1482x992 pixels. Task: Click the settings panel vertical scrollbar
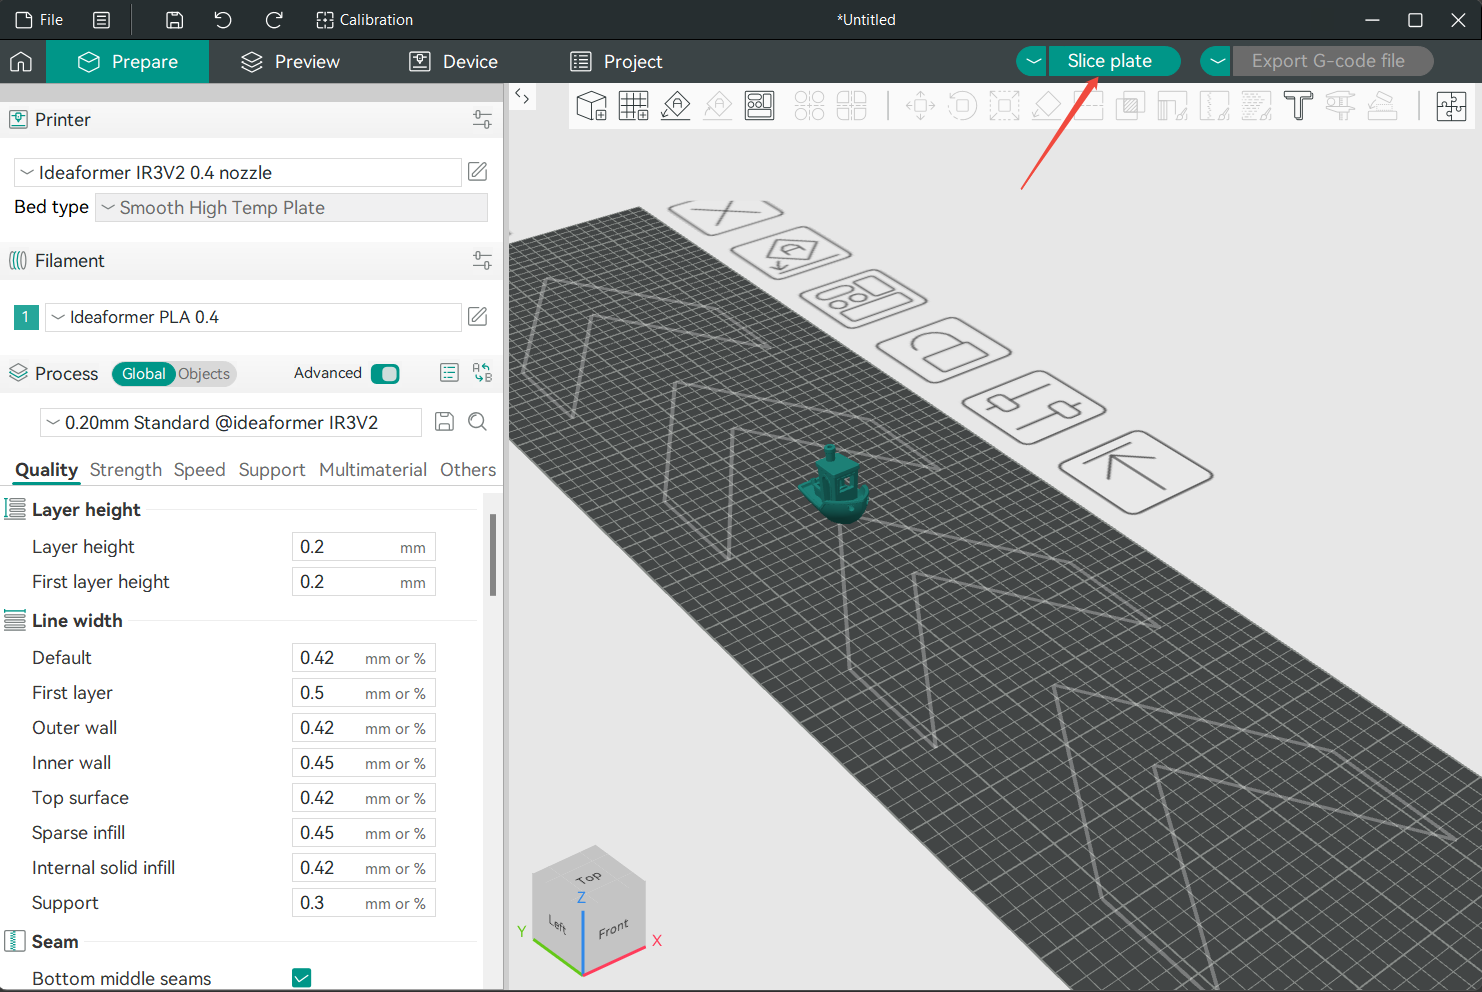(x=493, y=555)
